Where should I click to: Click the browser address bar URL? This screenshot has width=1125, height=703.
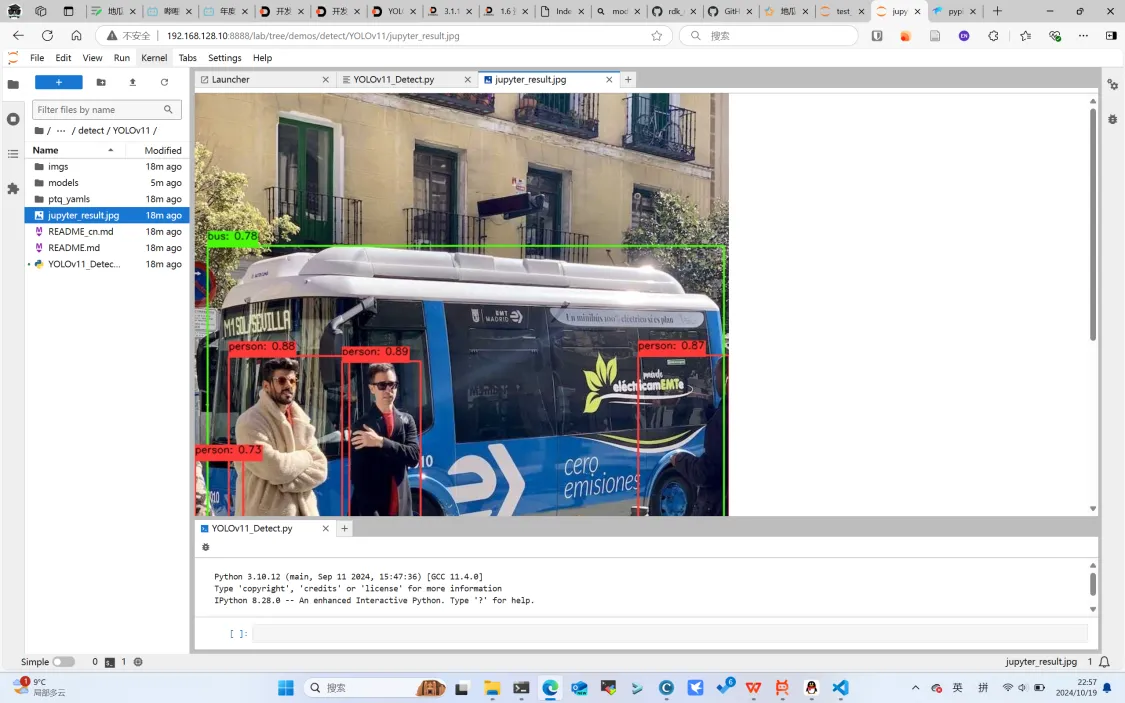[x=313, y=36]
